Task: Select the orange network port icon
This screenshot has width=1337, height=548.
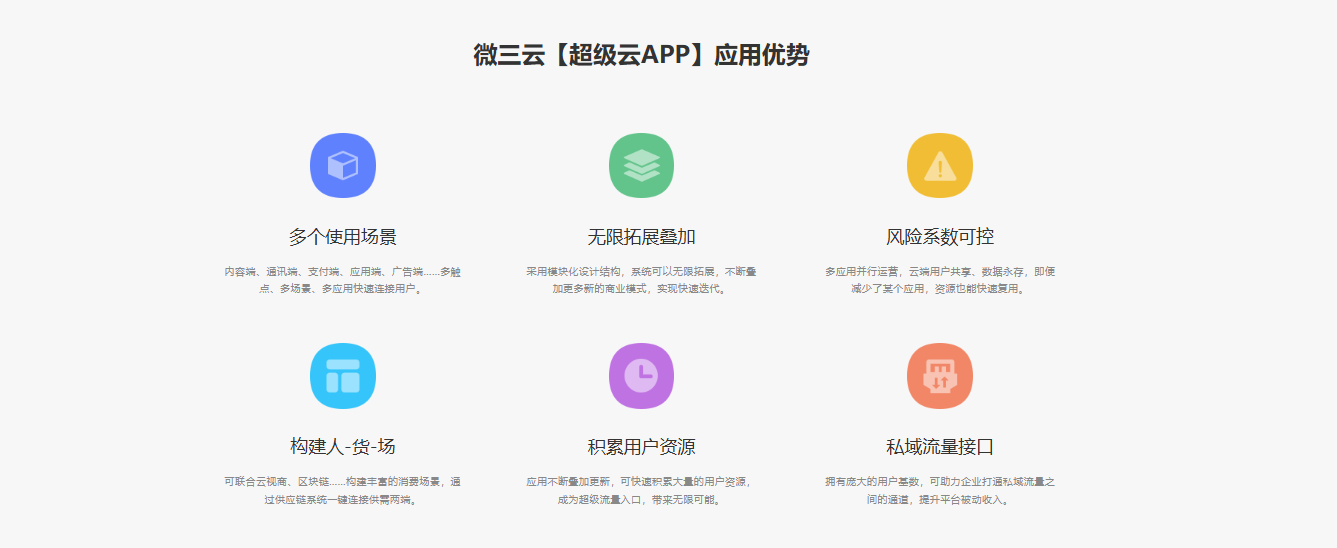Action: pos(940,376)
